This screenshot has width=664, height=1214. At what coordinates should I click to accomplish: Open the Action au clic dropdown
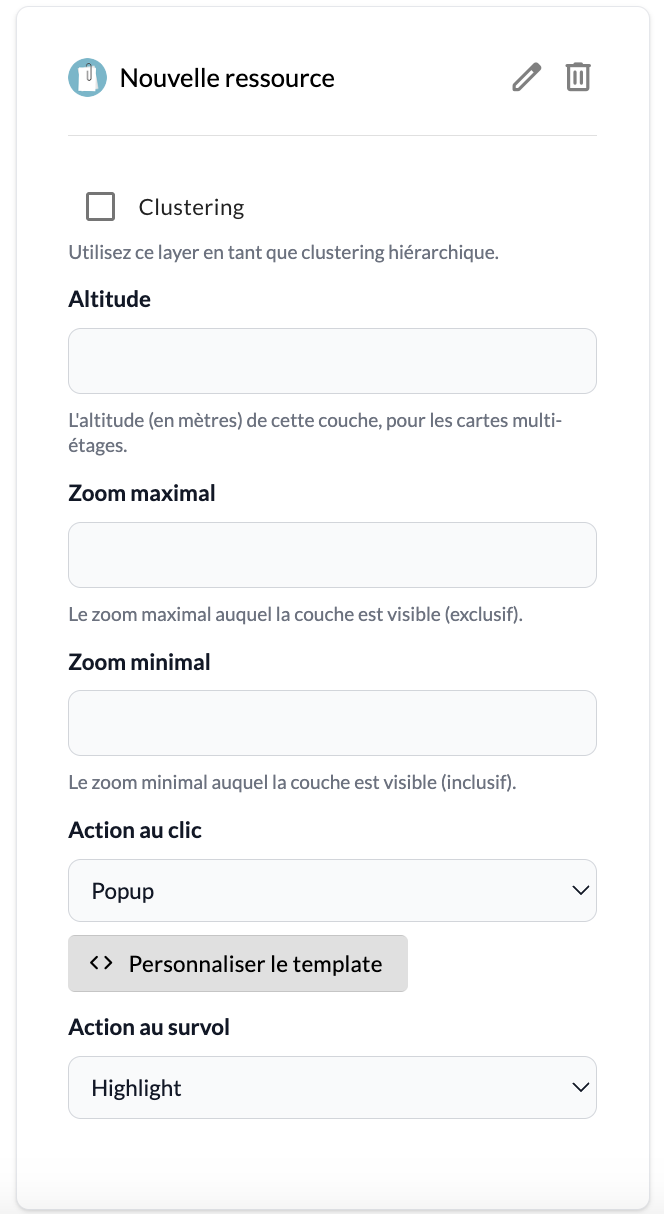332,890
